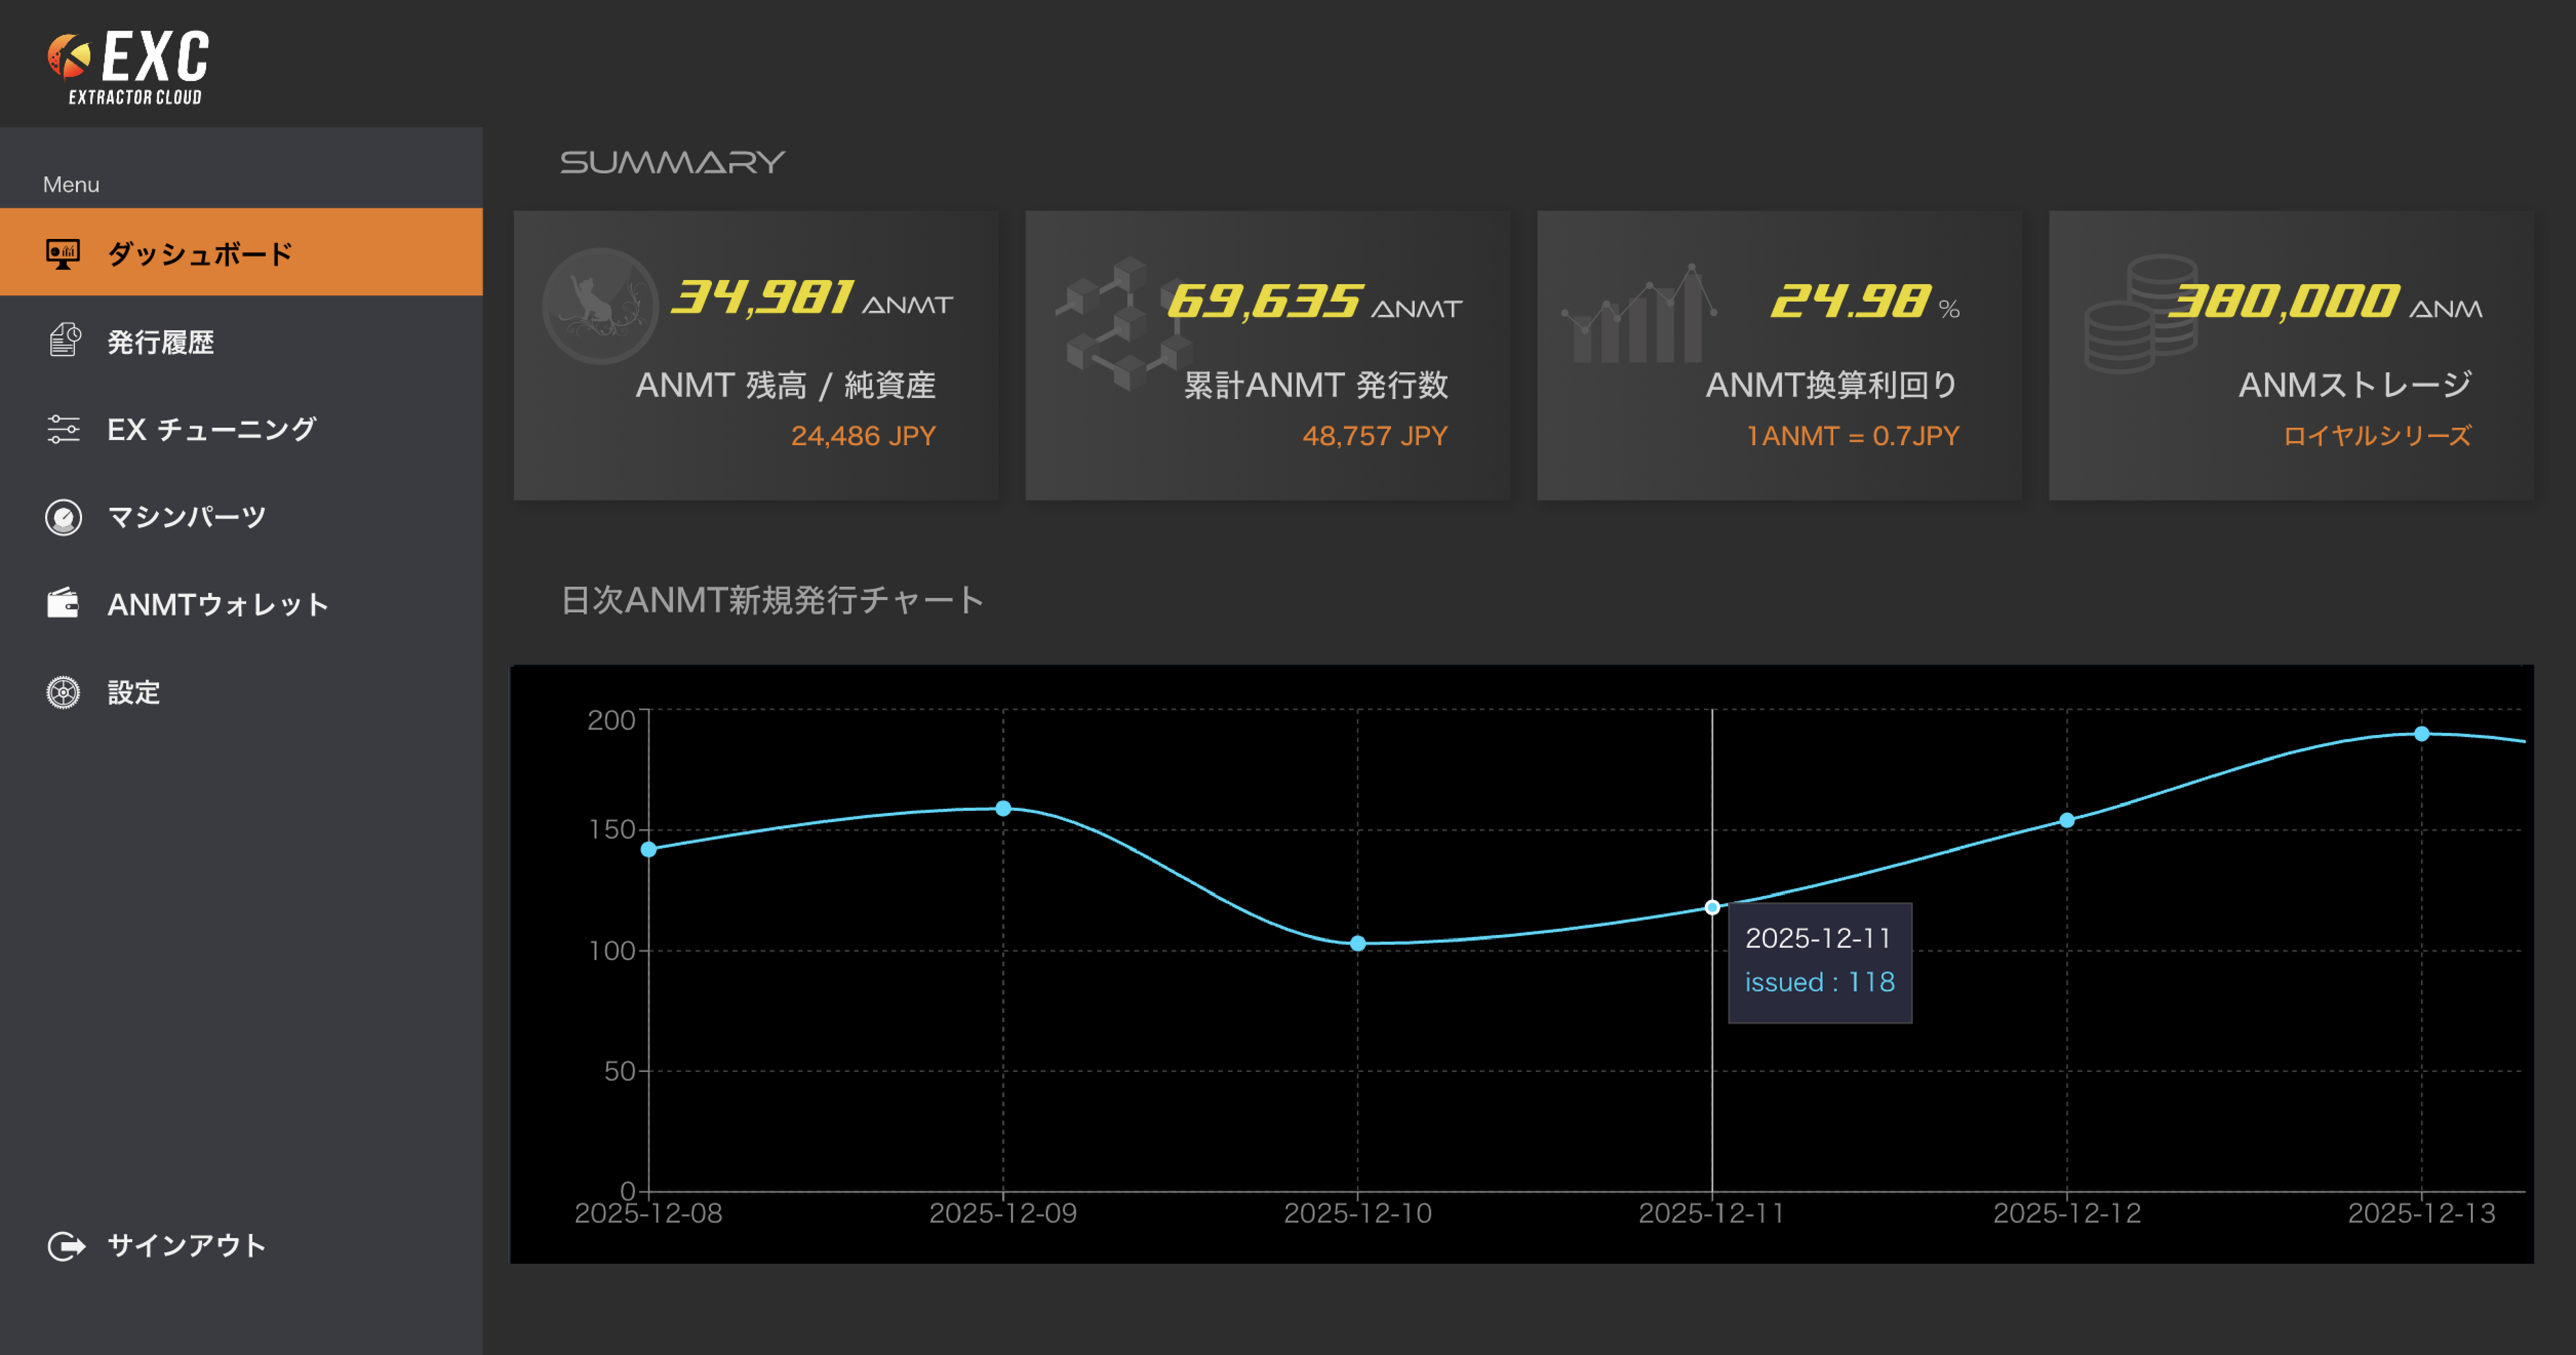
Task: Click the 累計ANMT 発行数 summary card
Action: [x=1267, y=355]
